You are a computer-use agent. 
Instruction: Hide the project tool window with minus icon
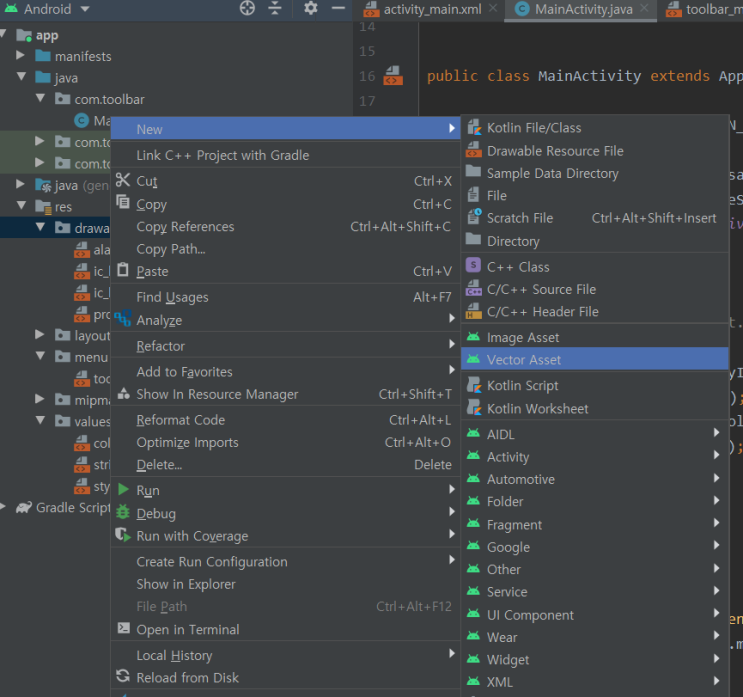(x=338, y=8)
